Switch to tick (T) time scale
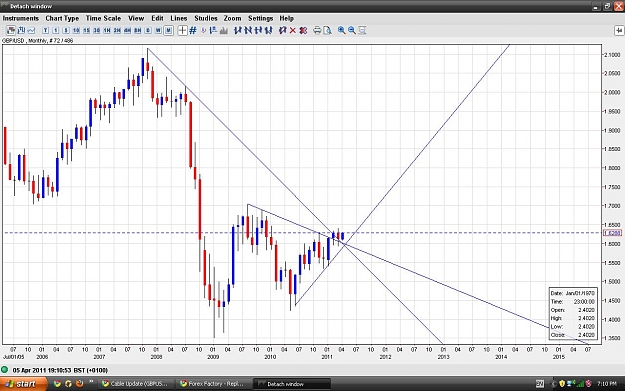Screen dimensions: 625x391 tap(45, 30)
